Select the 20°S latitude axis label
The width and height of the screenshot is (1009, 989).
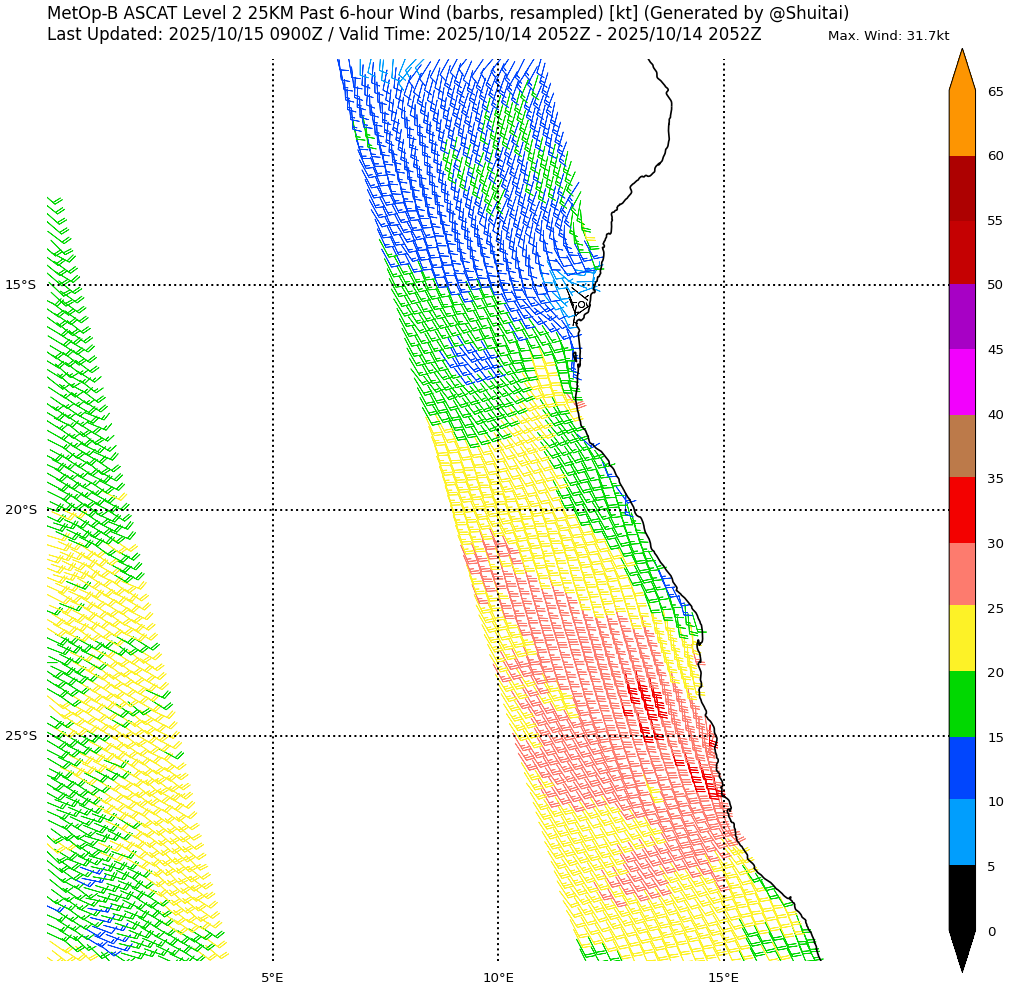click(20, 510)
